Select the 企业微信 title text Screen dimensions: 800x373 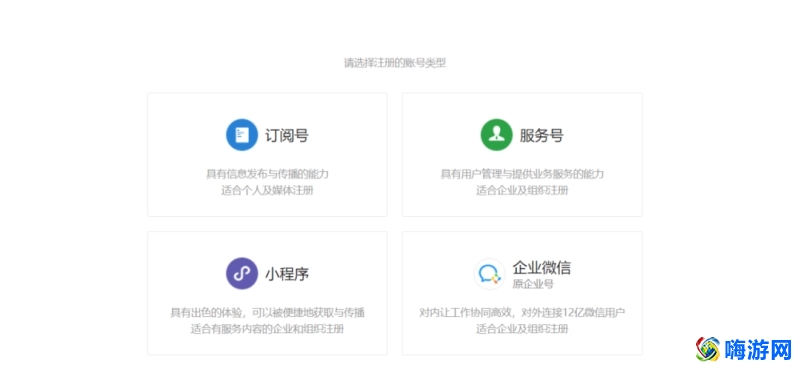541,267
